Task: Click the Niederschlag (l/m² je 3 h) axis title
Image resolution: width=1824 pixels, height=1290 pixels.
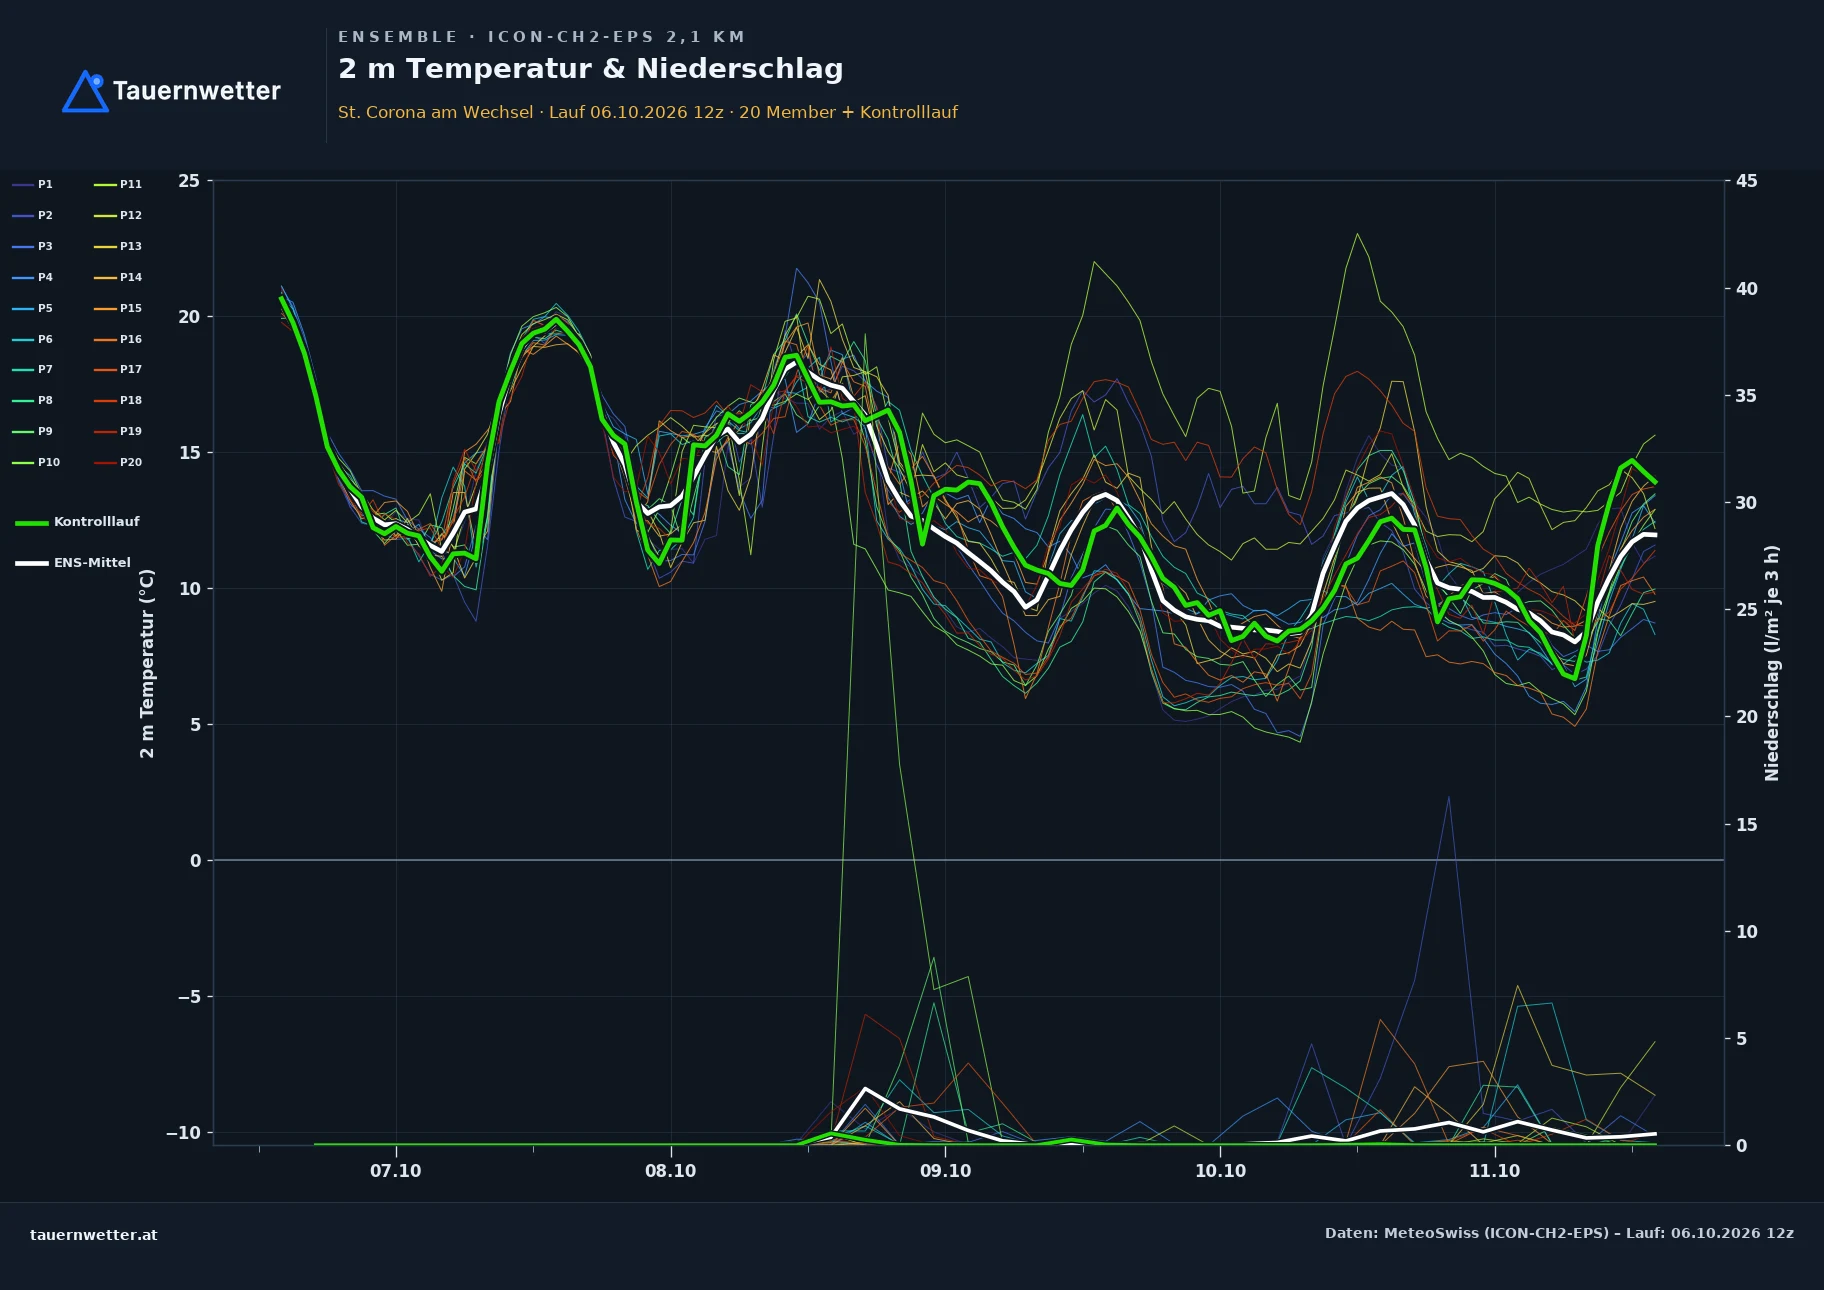Action: pos(1772,663)
